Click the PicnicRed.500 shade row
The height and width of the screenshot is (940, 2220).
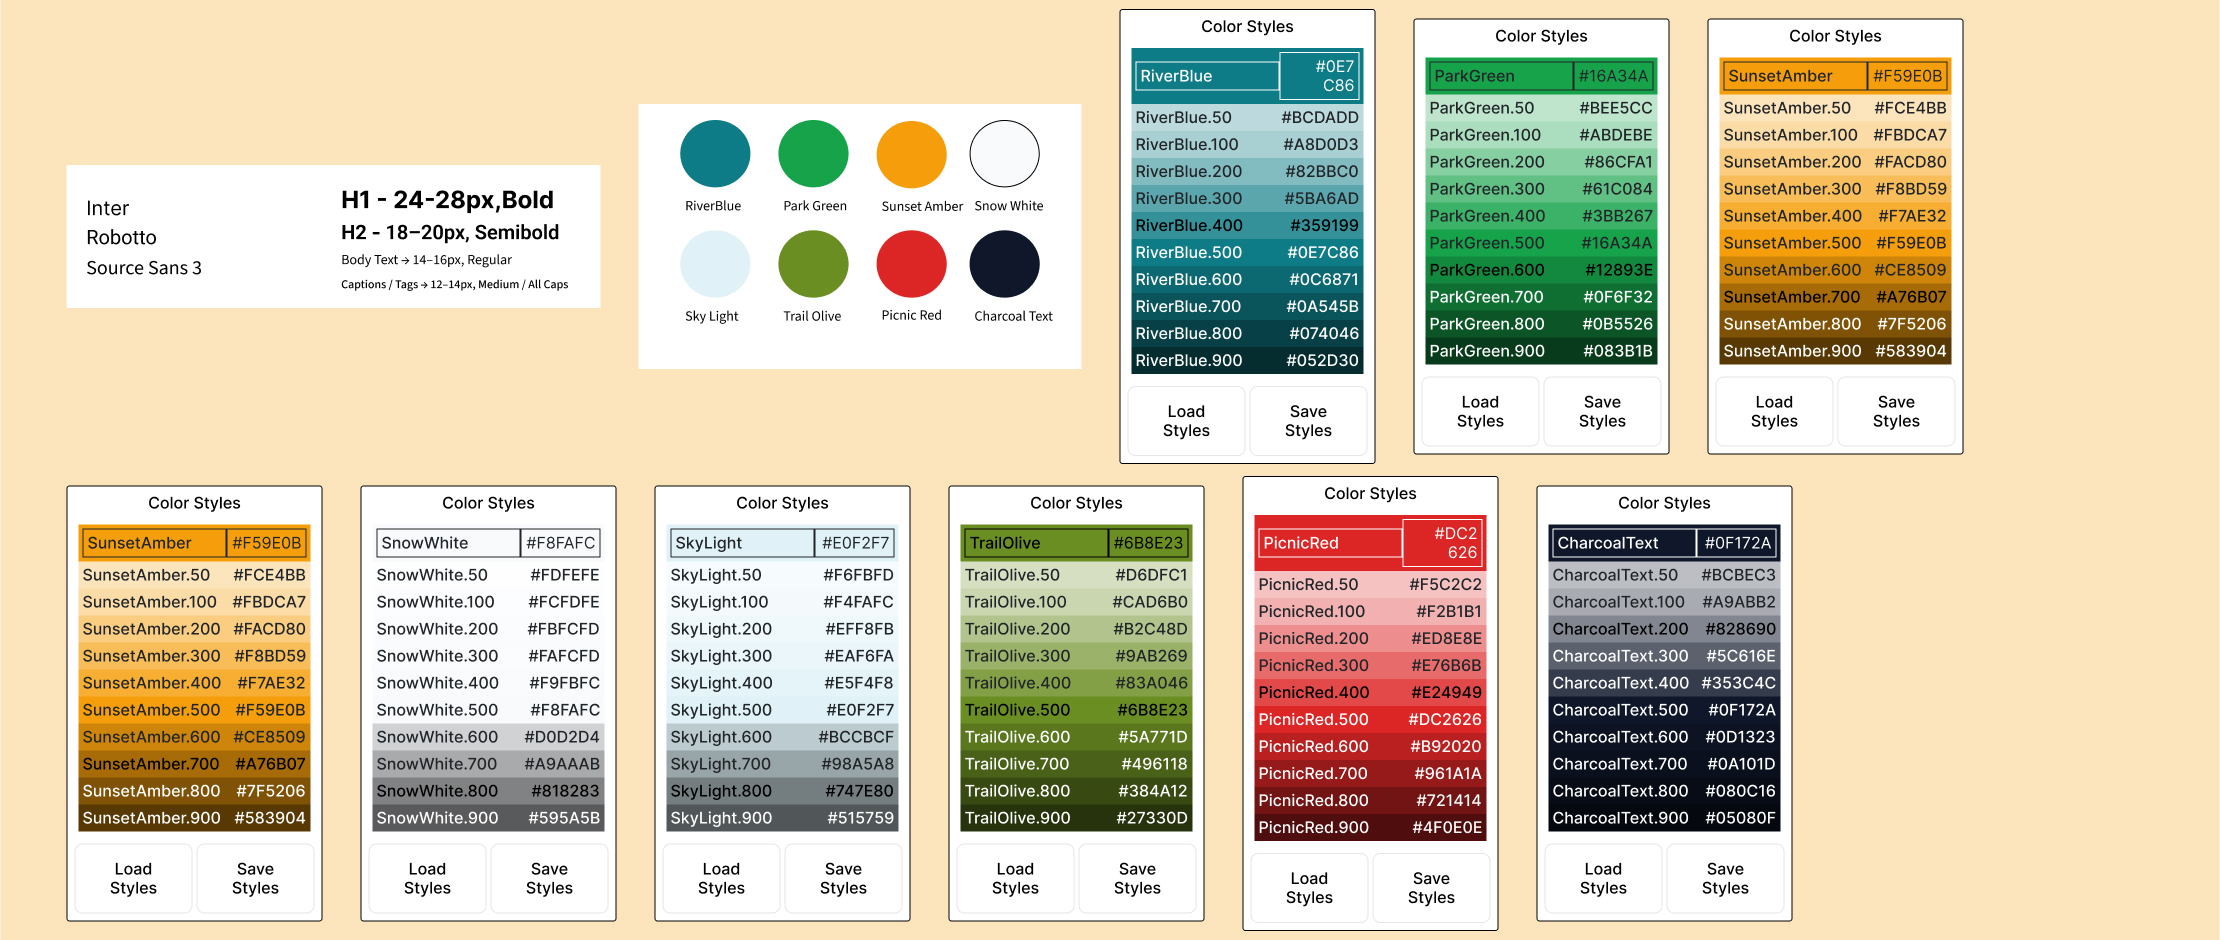point(1369,720)
